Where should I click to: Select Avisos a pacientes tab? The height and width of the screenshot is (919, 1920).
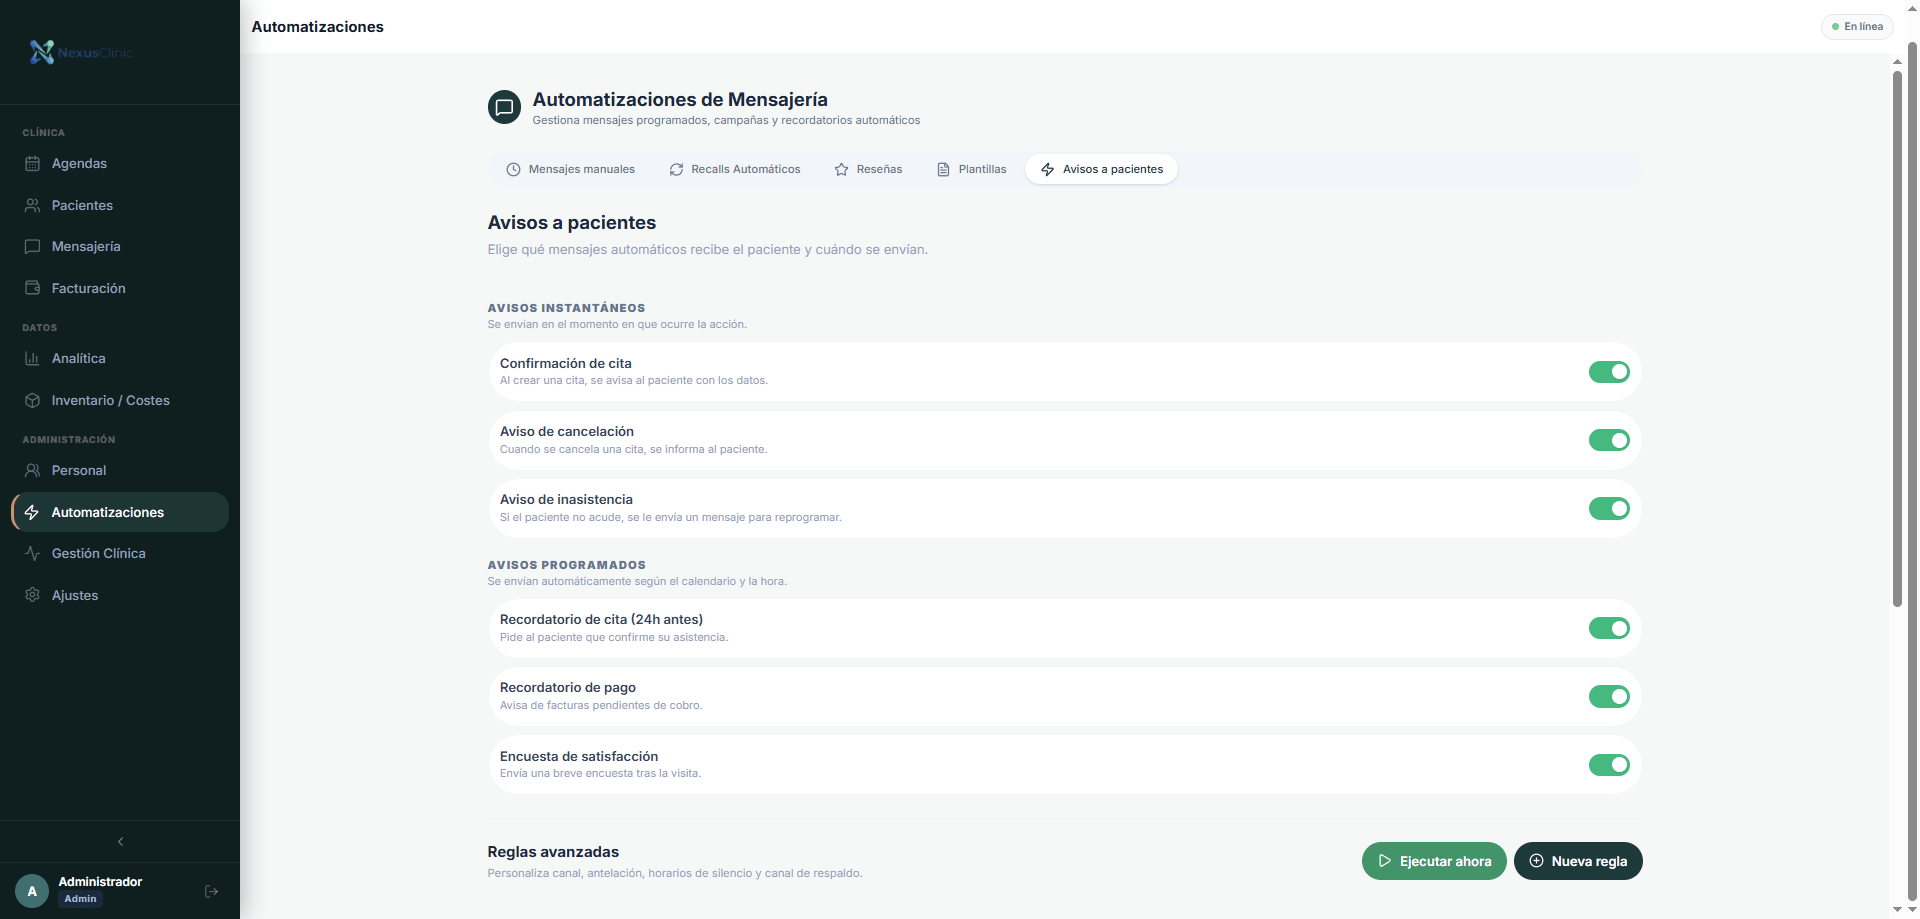pyautogui.click(x=1101, y=169)
